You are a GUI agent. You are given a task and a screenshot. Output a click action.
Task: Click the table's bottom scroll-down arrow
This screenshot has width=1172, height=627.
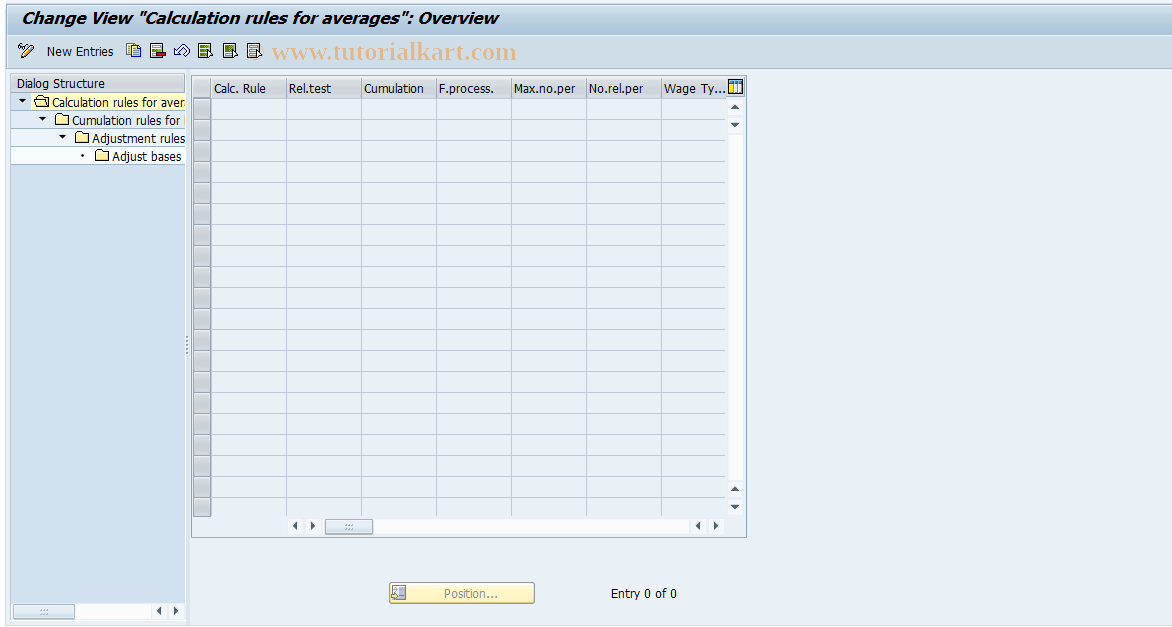point(735,507)
